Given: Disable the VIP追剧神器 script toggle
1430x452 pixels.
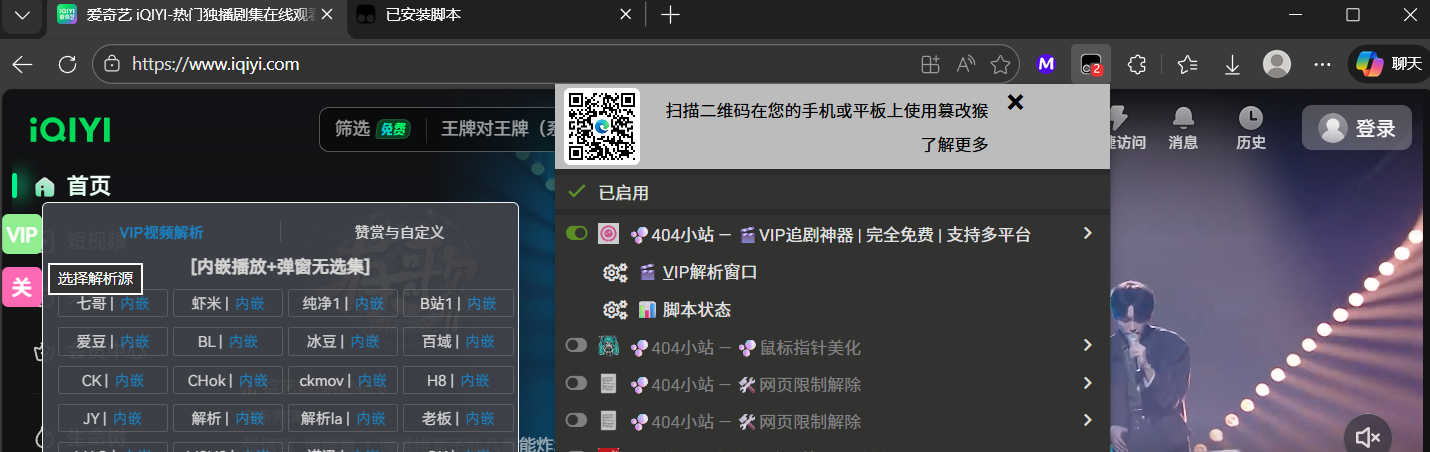Looking at the screenshot, I should 576,234.
